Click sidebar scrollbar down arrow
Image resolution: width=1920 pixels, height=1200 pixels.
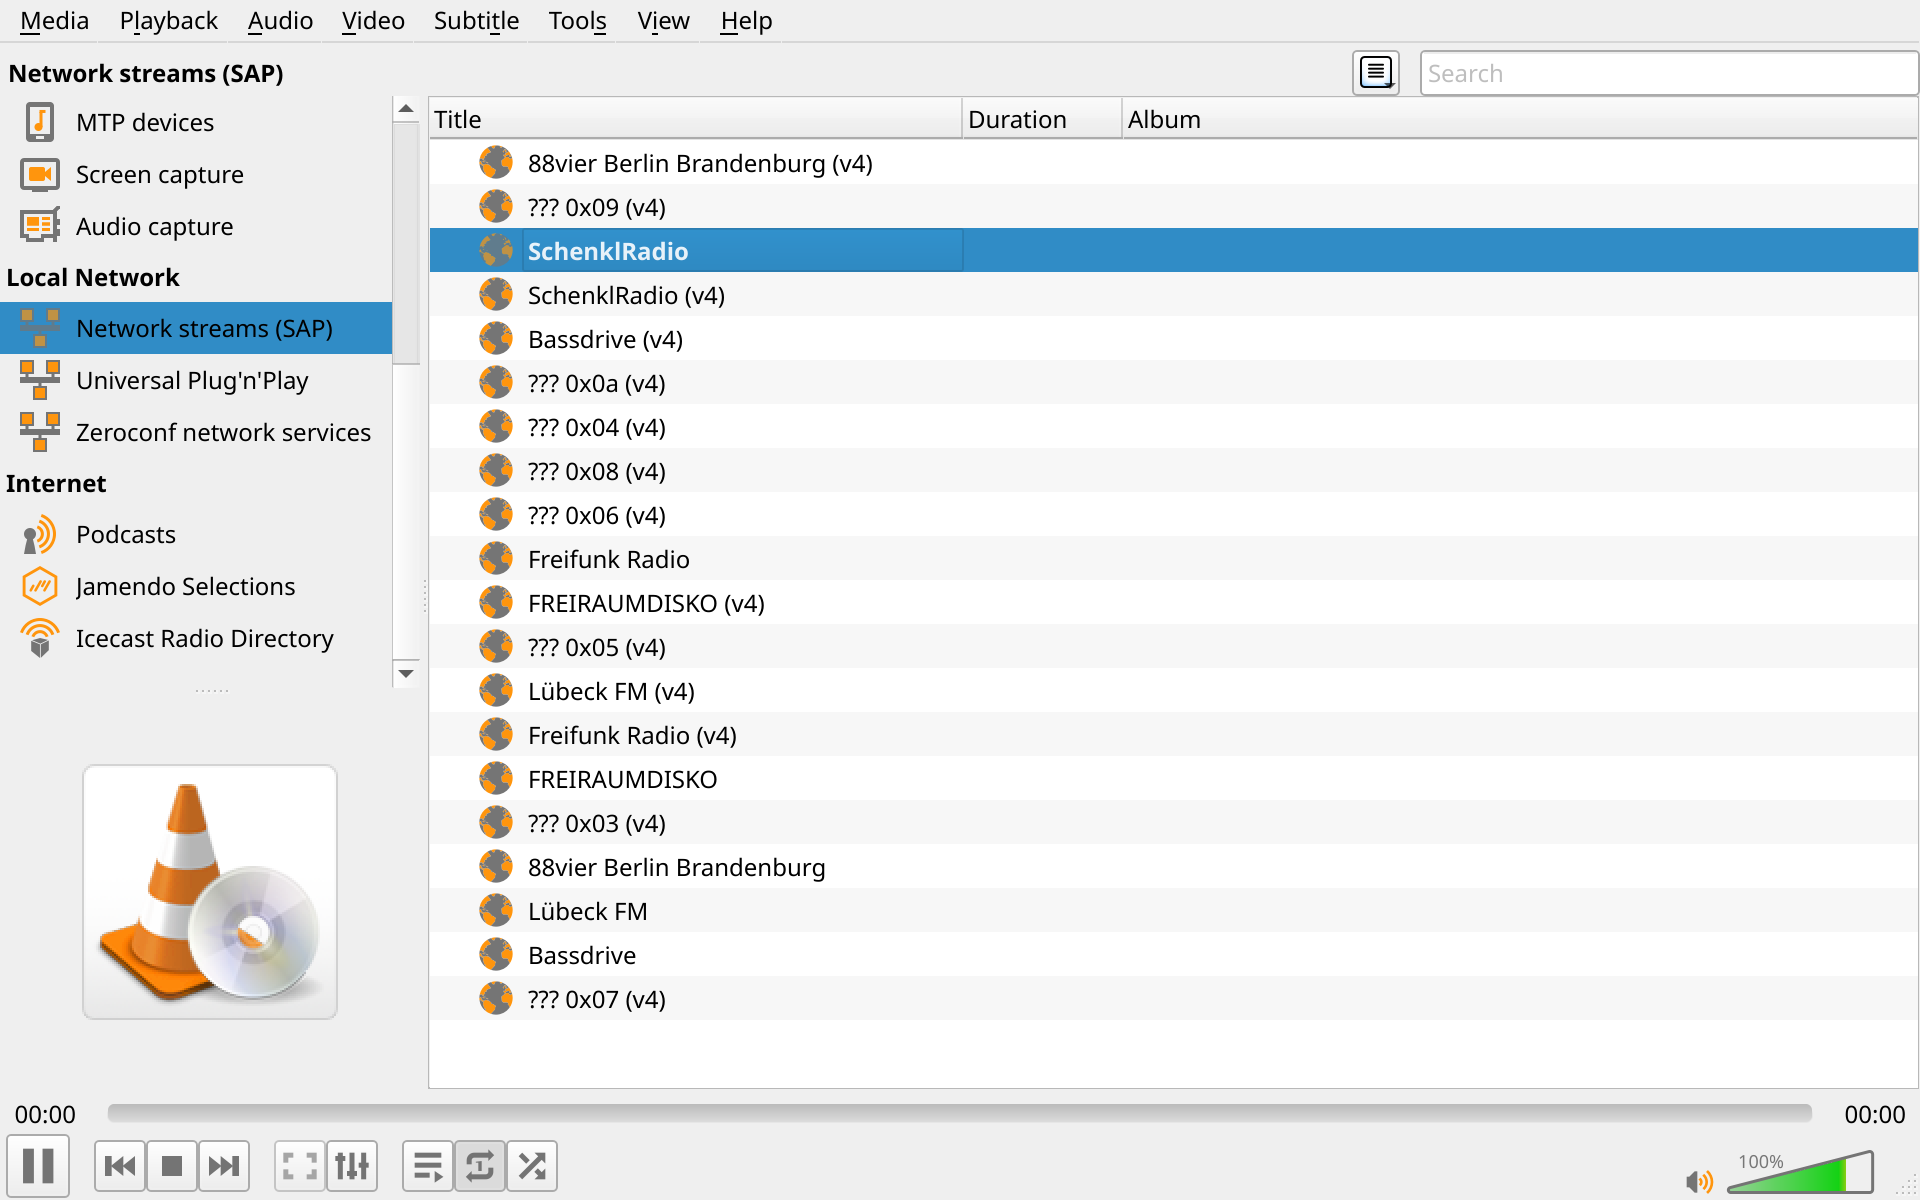coord(406,673)
